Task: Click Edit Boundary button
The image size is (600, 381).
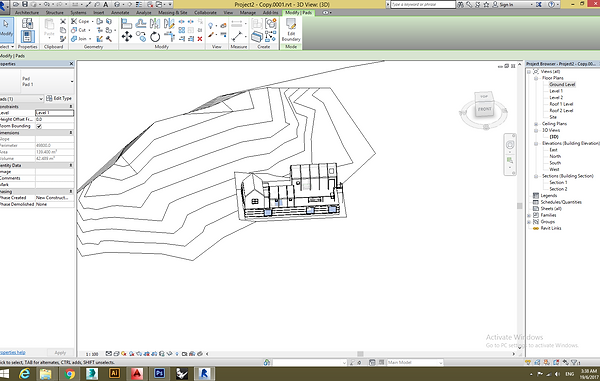Action: (x=291, y=30)
